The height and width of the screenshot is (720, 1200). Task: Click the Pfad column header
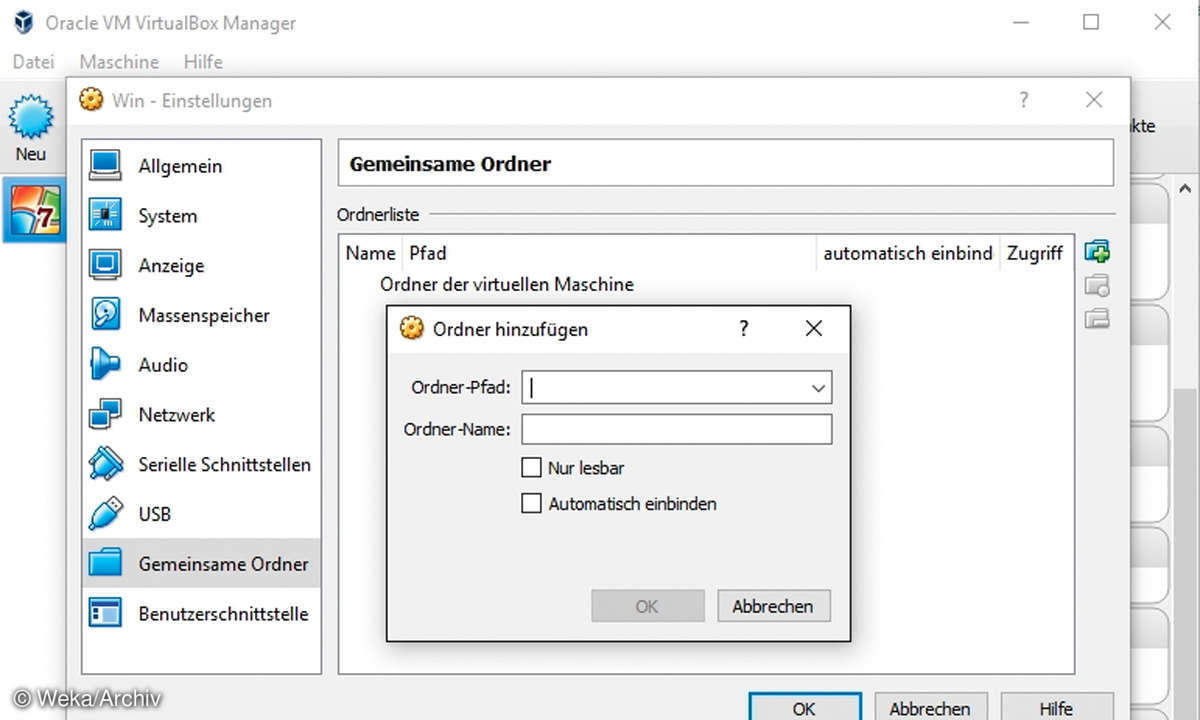[609, 253]
